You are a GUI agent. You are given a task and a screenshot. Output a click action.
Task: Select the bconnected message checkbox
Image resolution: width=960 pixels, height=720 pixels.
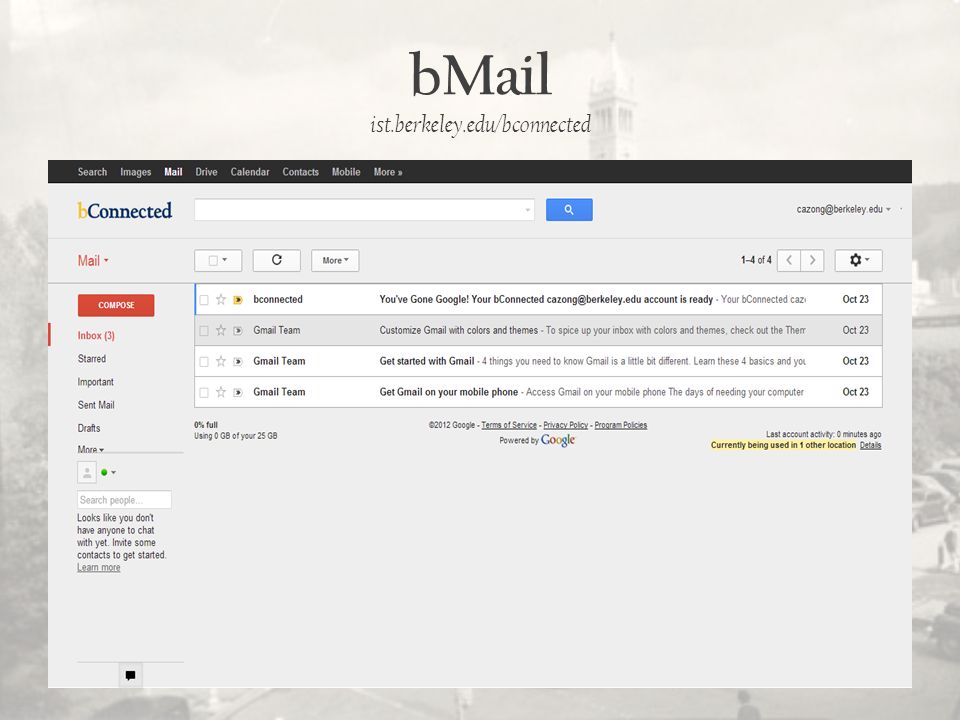click(x=204, y=300)
